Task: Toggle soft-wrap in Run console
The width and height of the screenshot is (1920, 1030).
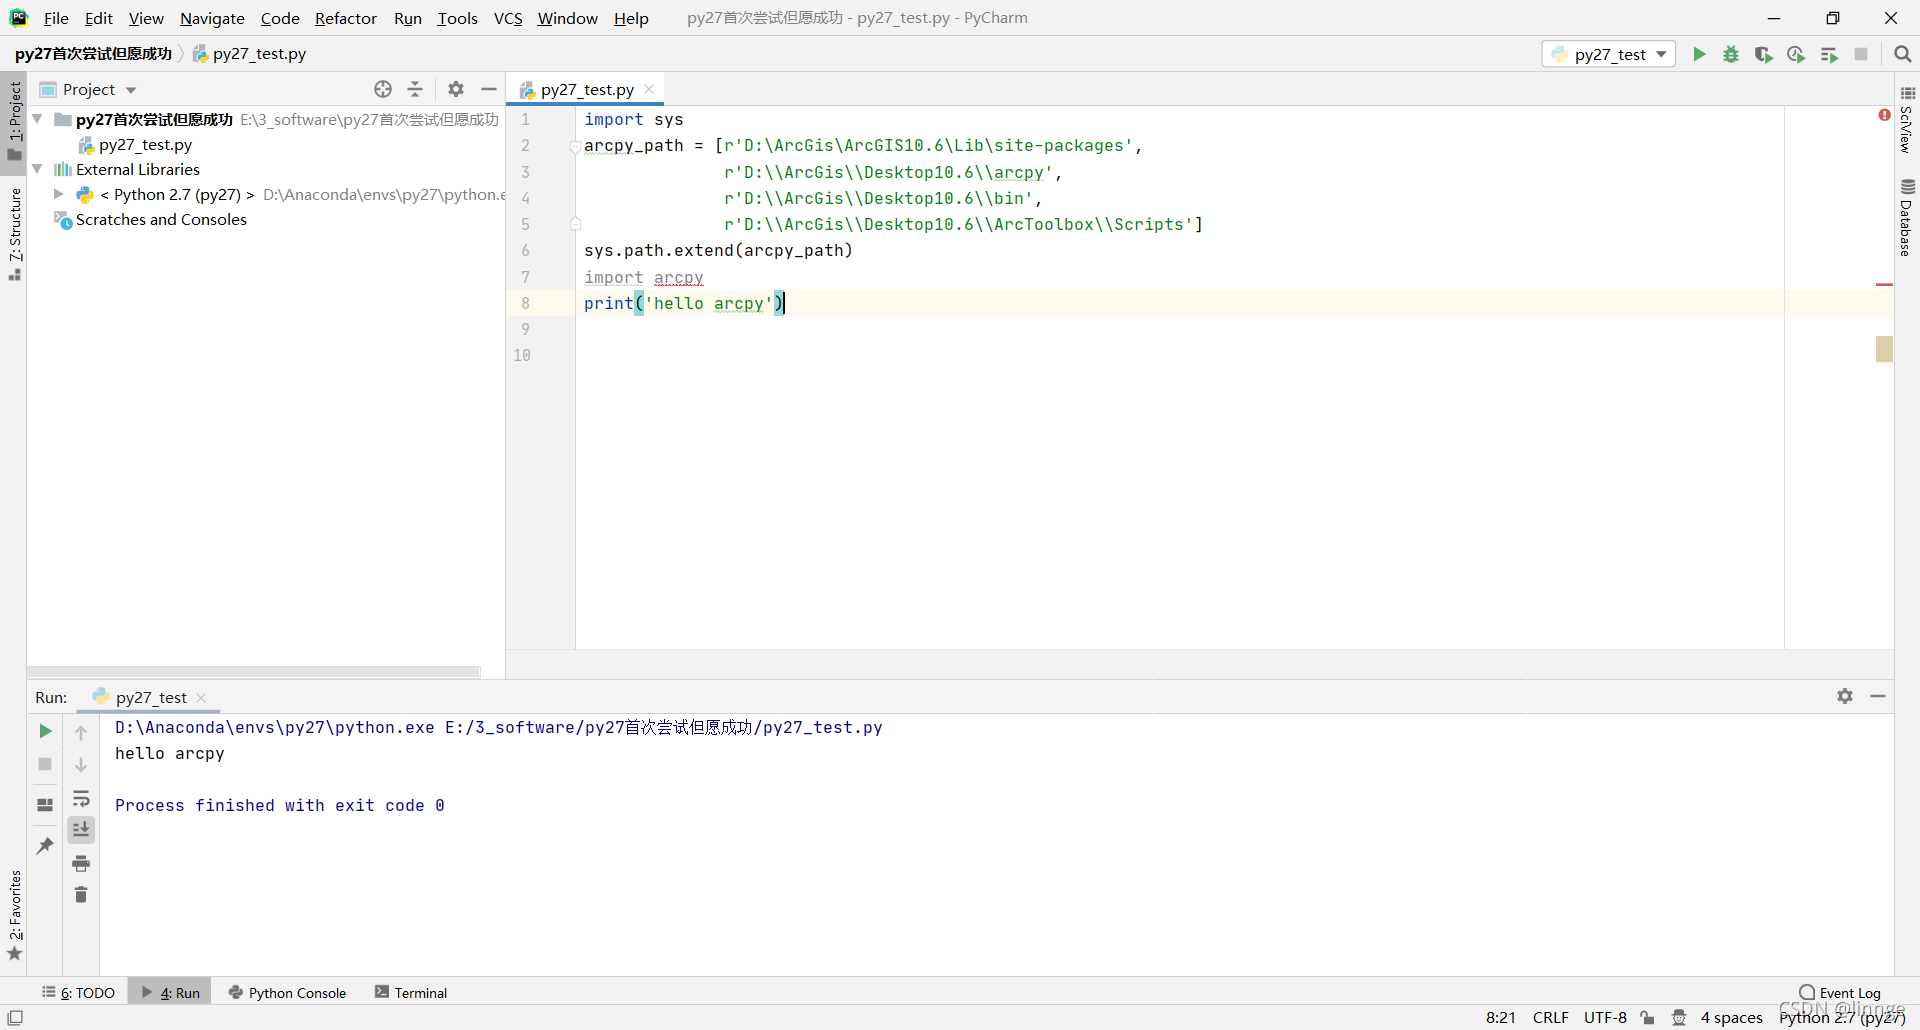Action: click(81, 799)
